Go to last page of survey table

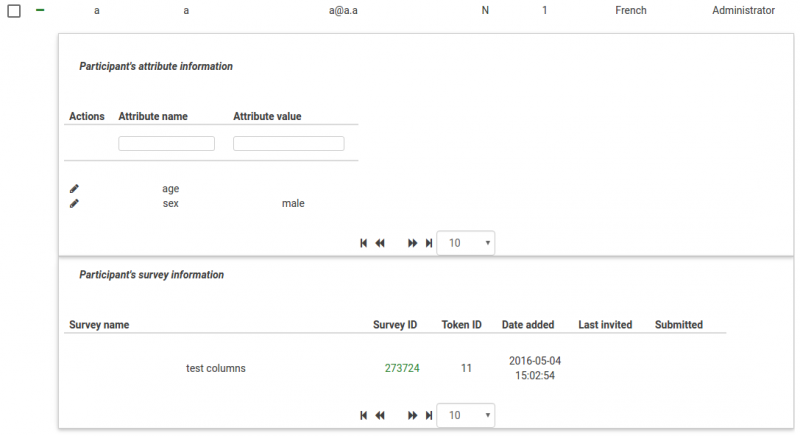pos(429,415)
